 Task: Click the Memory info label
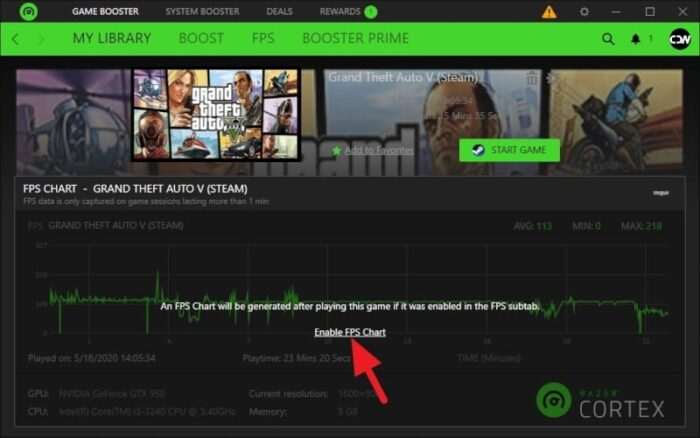click(x=268, y=412)
